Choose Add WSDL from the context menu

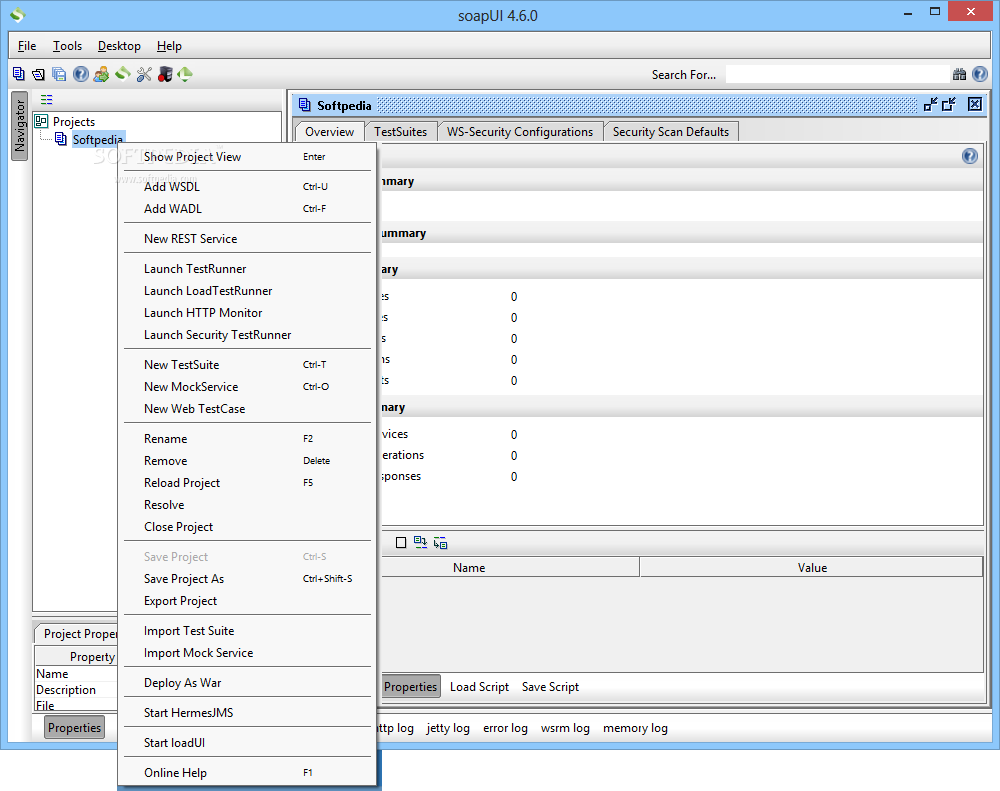pyautogui.click(x=247, y=187)
